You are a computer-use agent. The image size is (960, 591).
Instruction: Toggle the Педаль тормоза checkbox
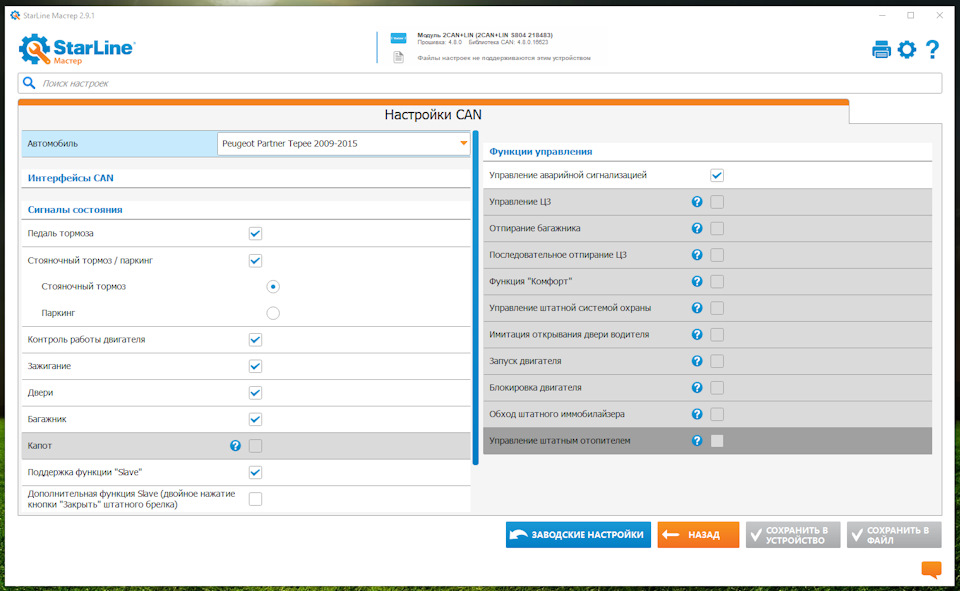[255, 233]
